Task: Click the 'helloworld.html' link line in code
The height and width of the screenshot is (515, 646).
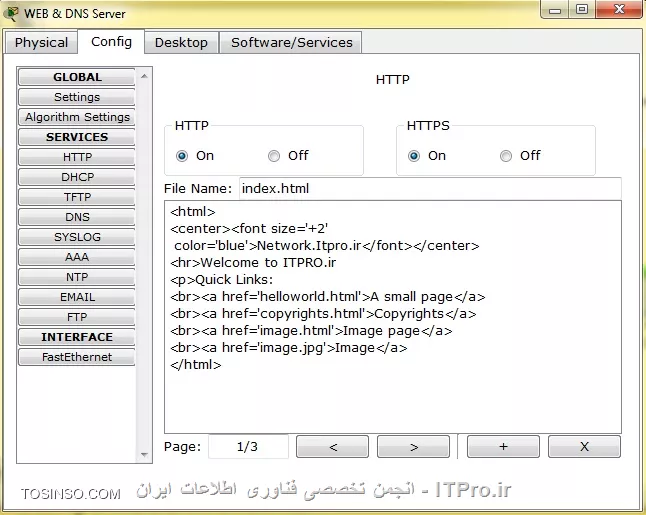Action: (x=328, y=297)
